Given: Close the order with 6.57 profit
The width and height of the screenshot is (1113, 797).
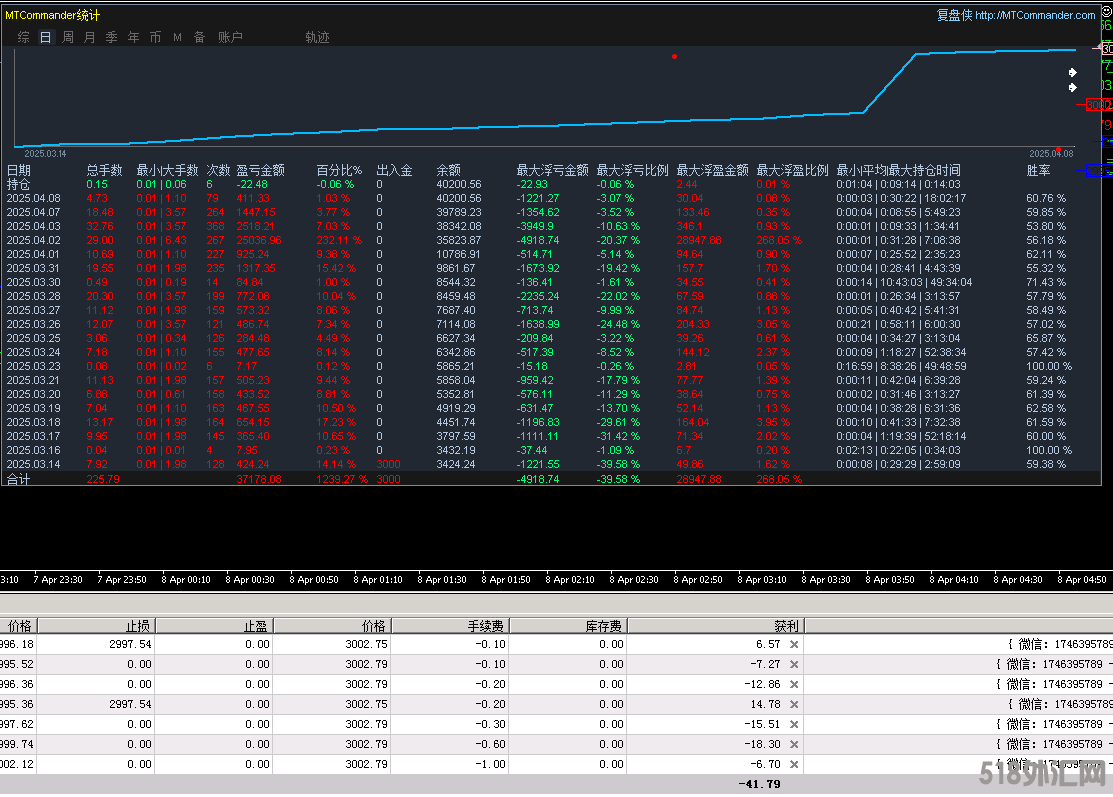Looking at the screenshot, I should [794, 645].
